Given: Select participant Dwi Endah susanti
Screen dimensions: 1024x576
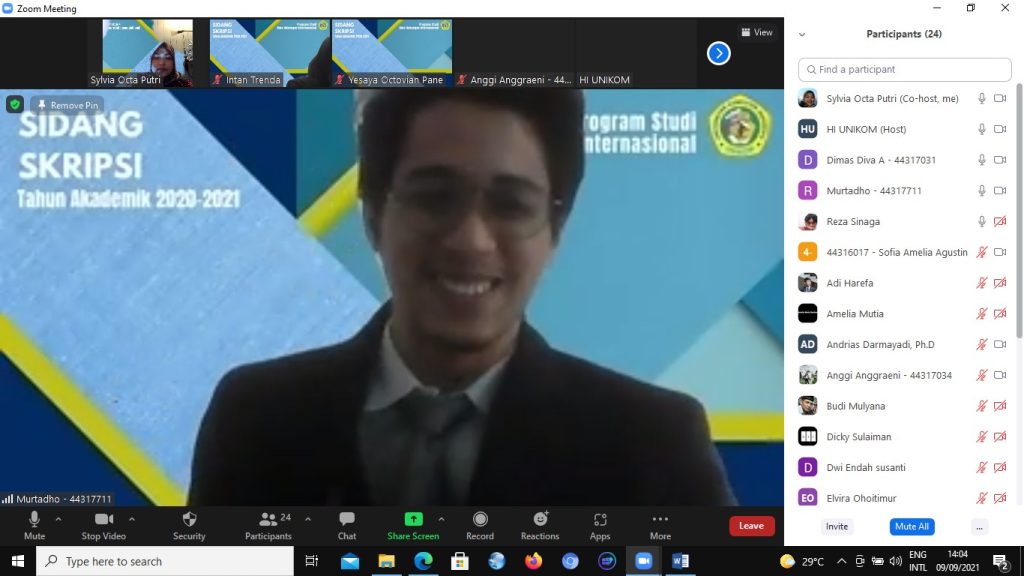Looking at the screenshot, I should click(904, 467).
